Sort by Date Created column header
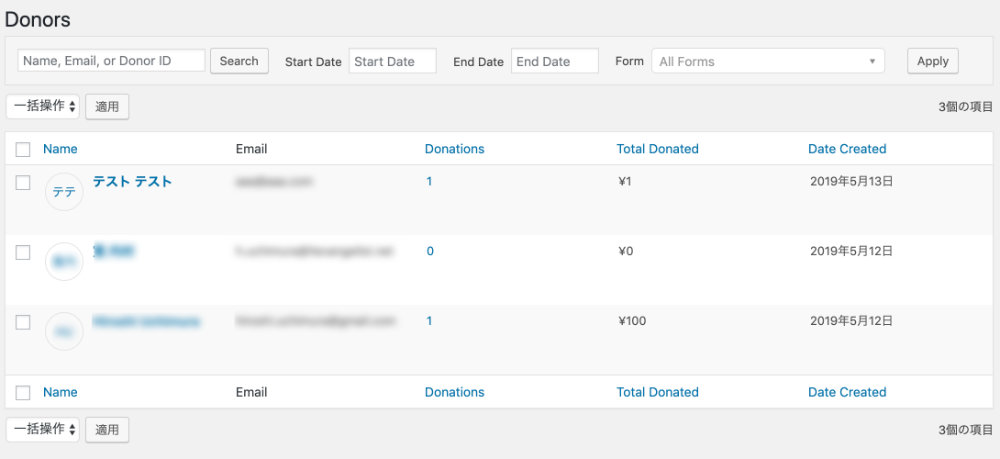 (x=847, y=149)
